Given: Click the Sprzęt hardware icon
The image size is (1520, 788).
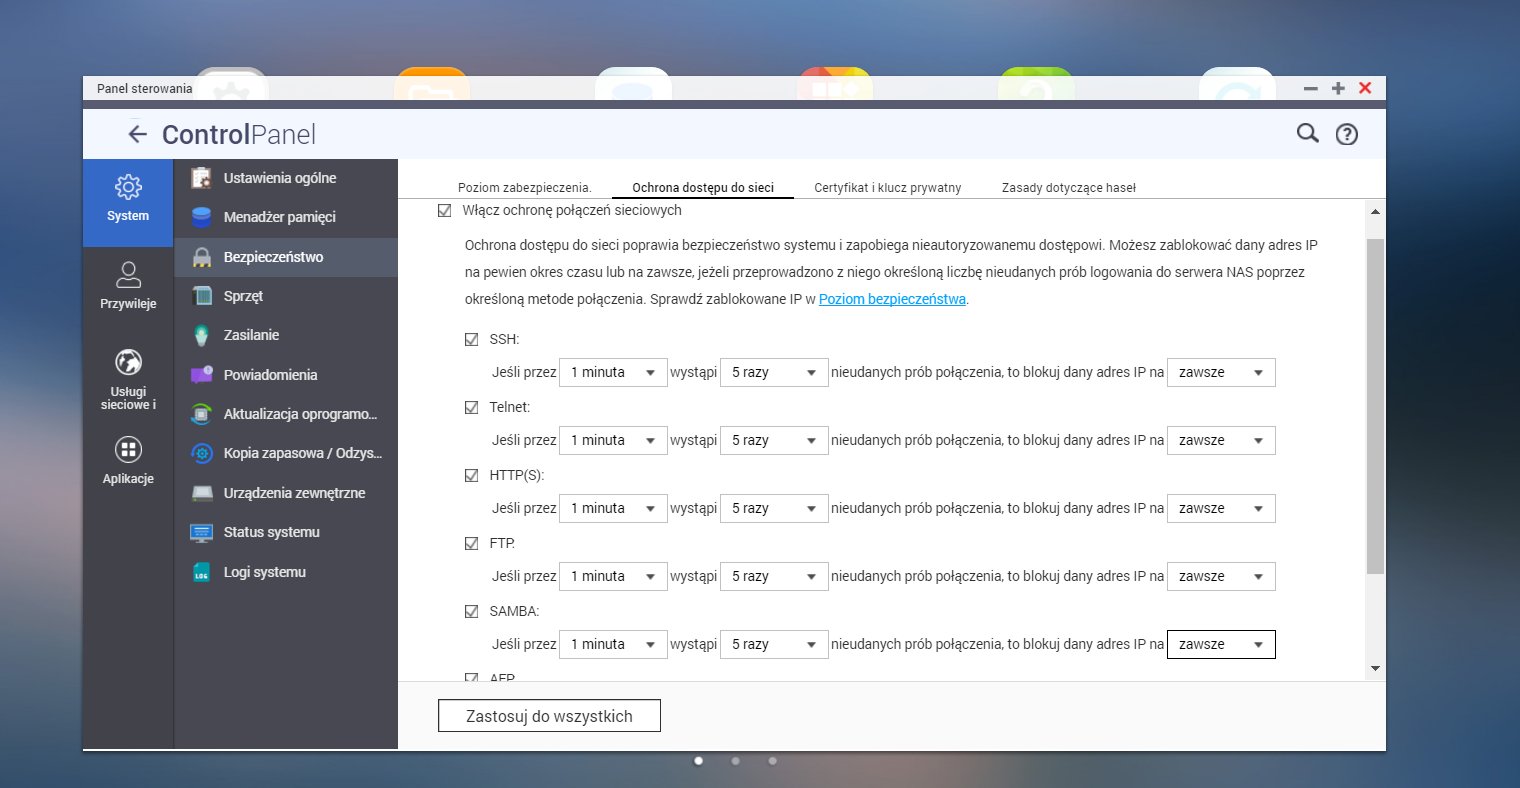Looking at the screenshot, I should pos(202,296).
